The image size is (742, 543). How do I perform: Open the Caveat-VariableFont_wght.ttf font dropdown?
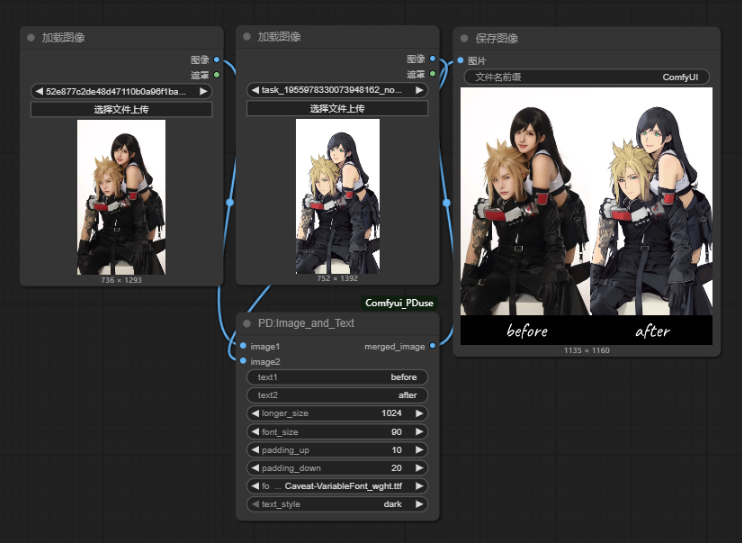[337, 486]
